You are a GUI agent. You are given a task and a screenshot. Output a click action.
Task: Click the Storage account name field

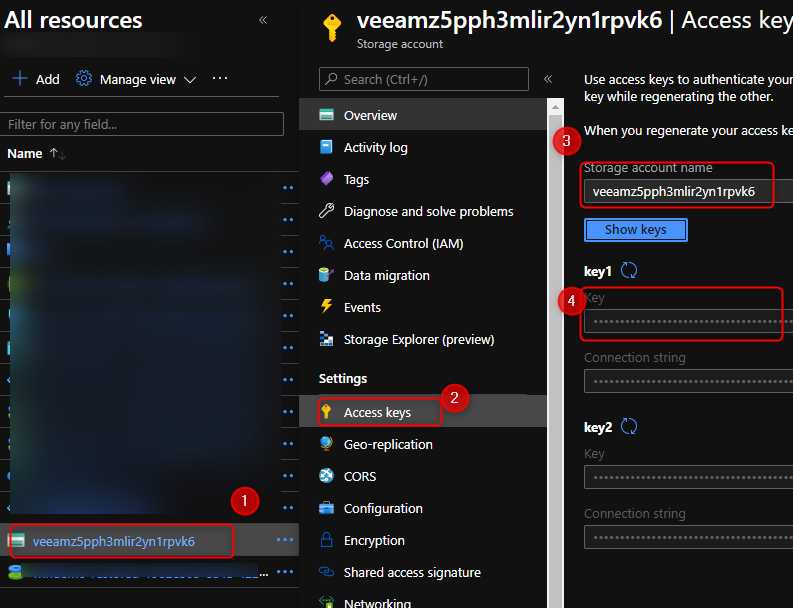680,191
